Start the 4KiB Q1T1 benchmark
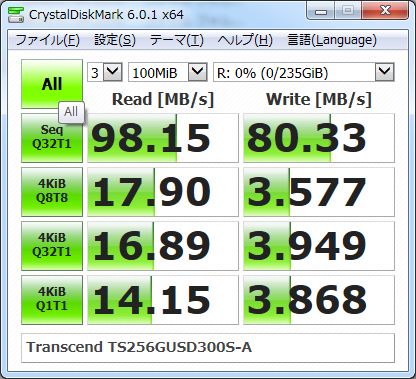The height and width of the screenshot is (379, 416). 52,300
